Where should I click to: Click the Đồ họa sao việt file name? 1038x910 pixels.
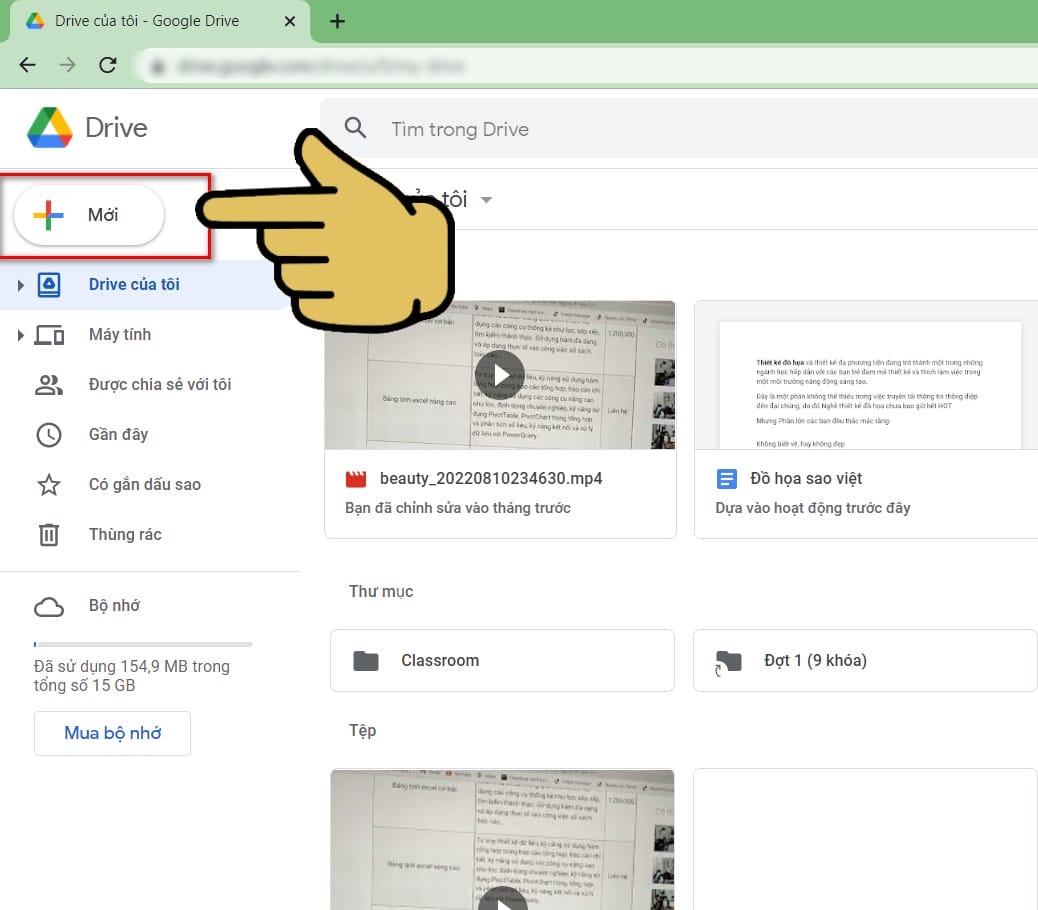pos(806,478)
